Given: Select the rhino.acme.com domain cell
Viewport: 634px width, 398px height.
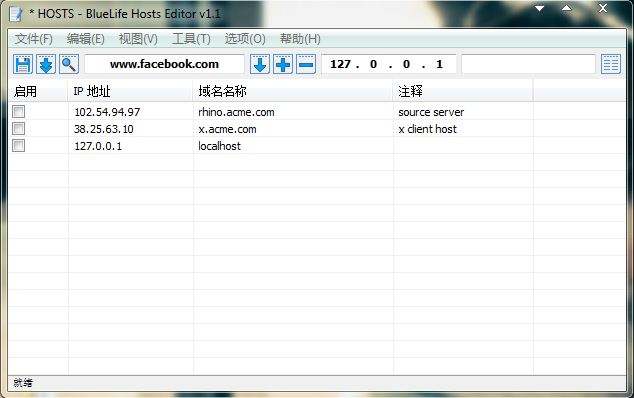Looking at the screenshot, I should point(236,112).
